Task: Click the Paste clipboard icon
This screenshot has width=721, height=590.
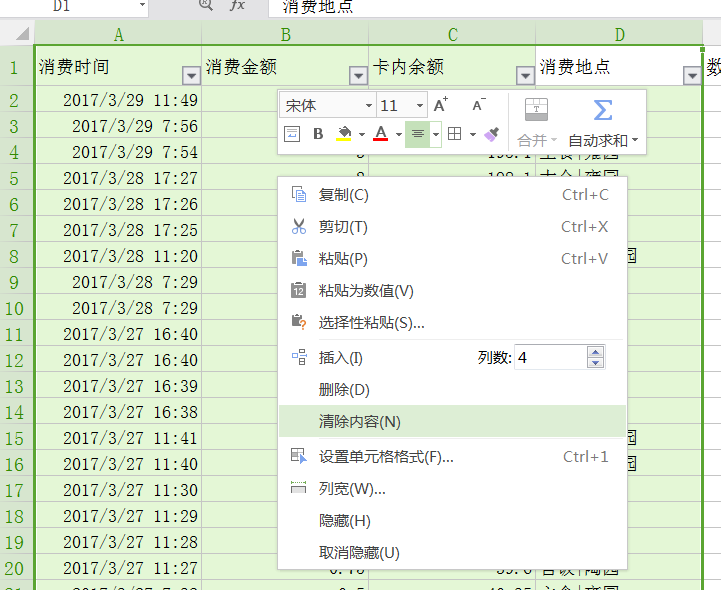Action: [x=299, y=258]
